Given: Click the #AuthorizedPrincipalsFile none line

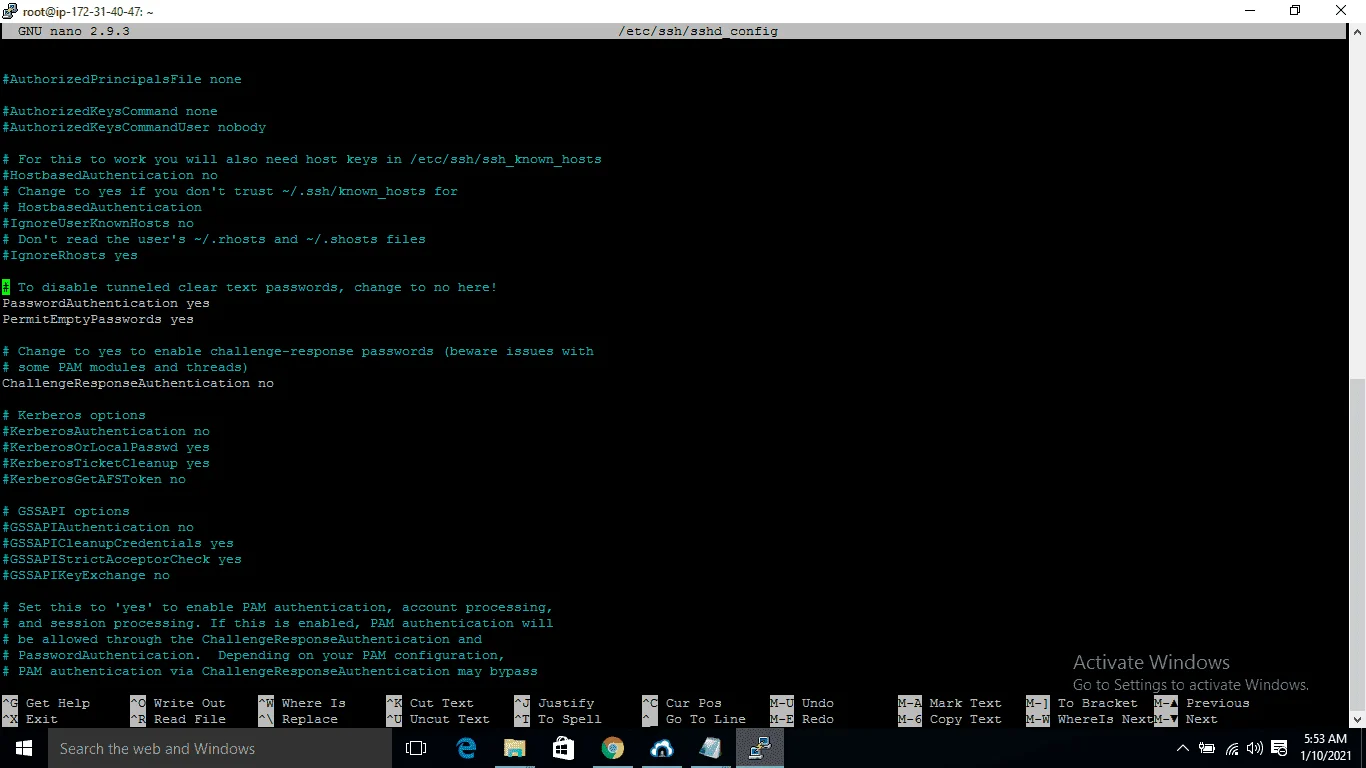Looking at the screenshot, I should 122,79.
